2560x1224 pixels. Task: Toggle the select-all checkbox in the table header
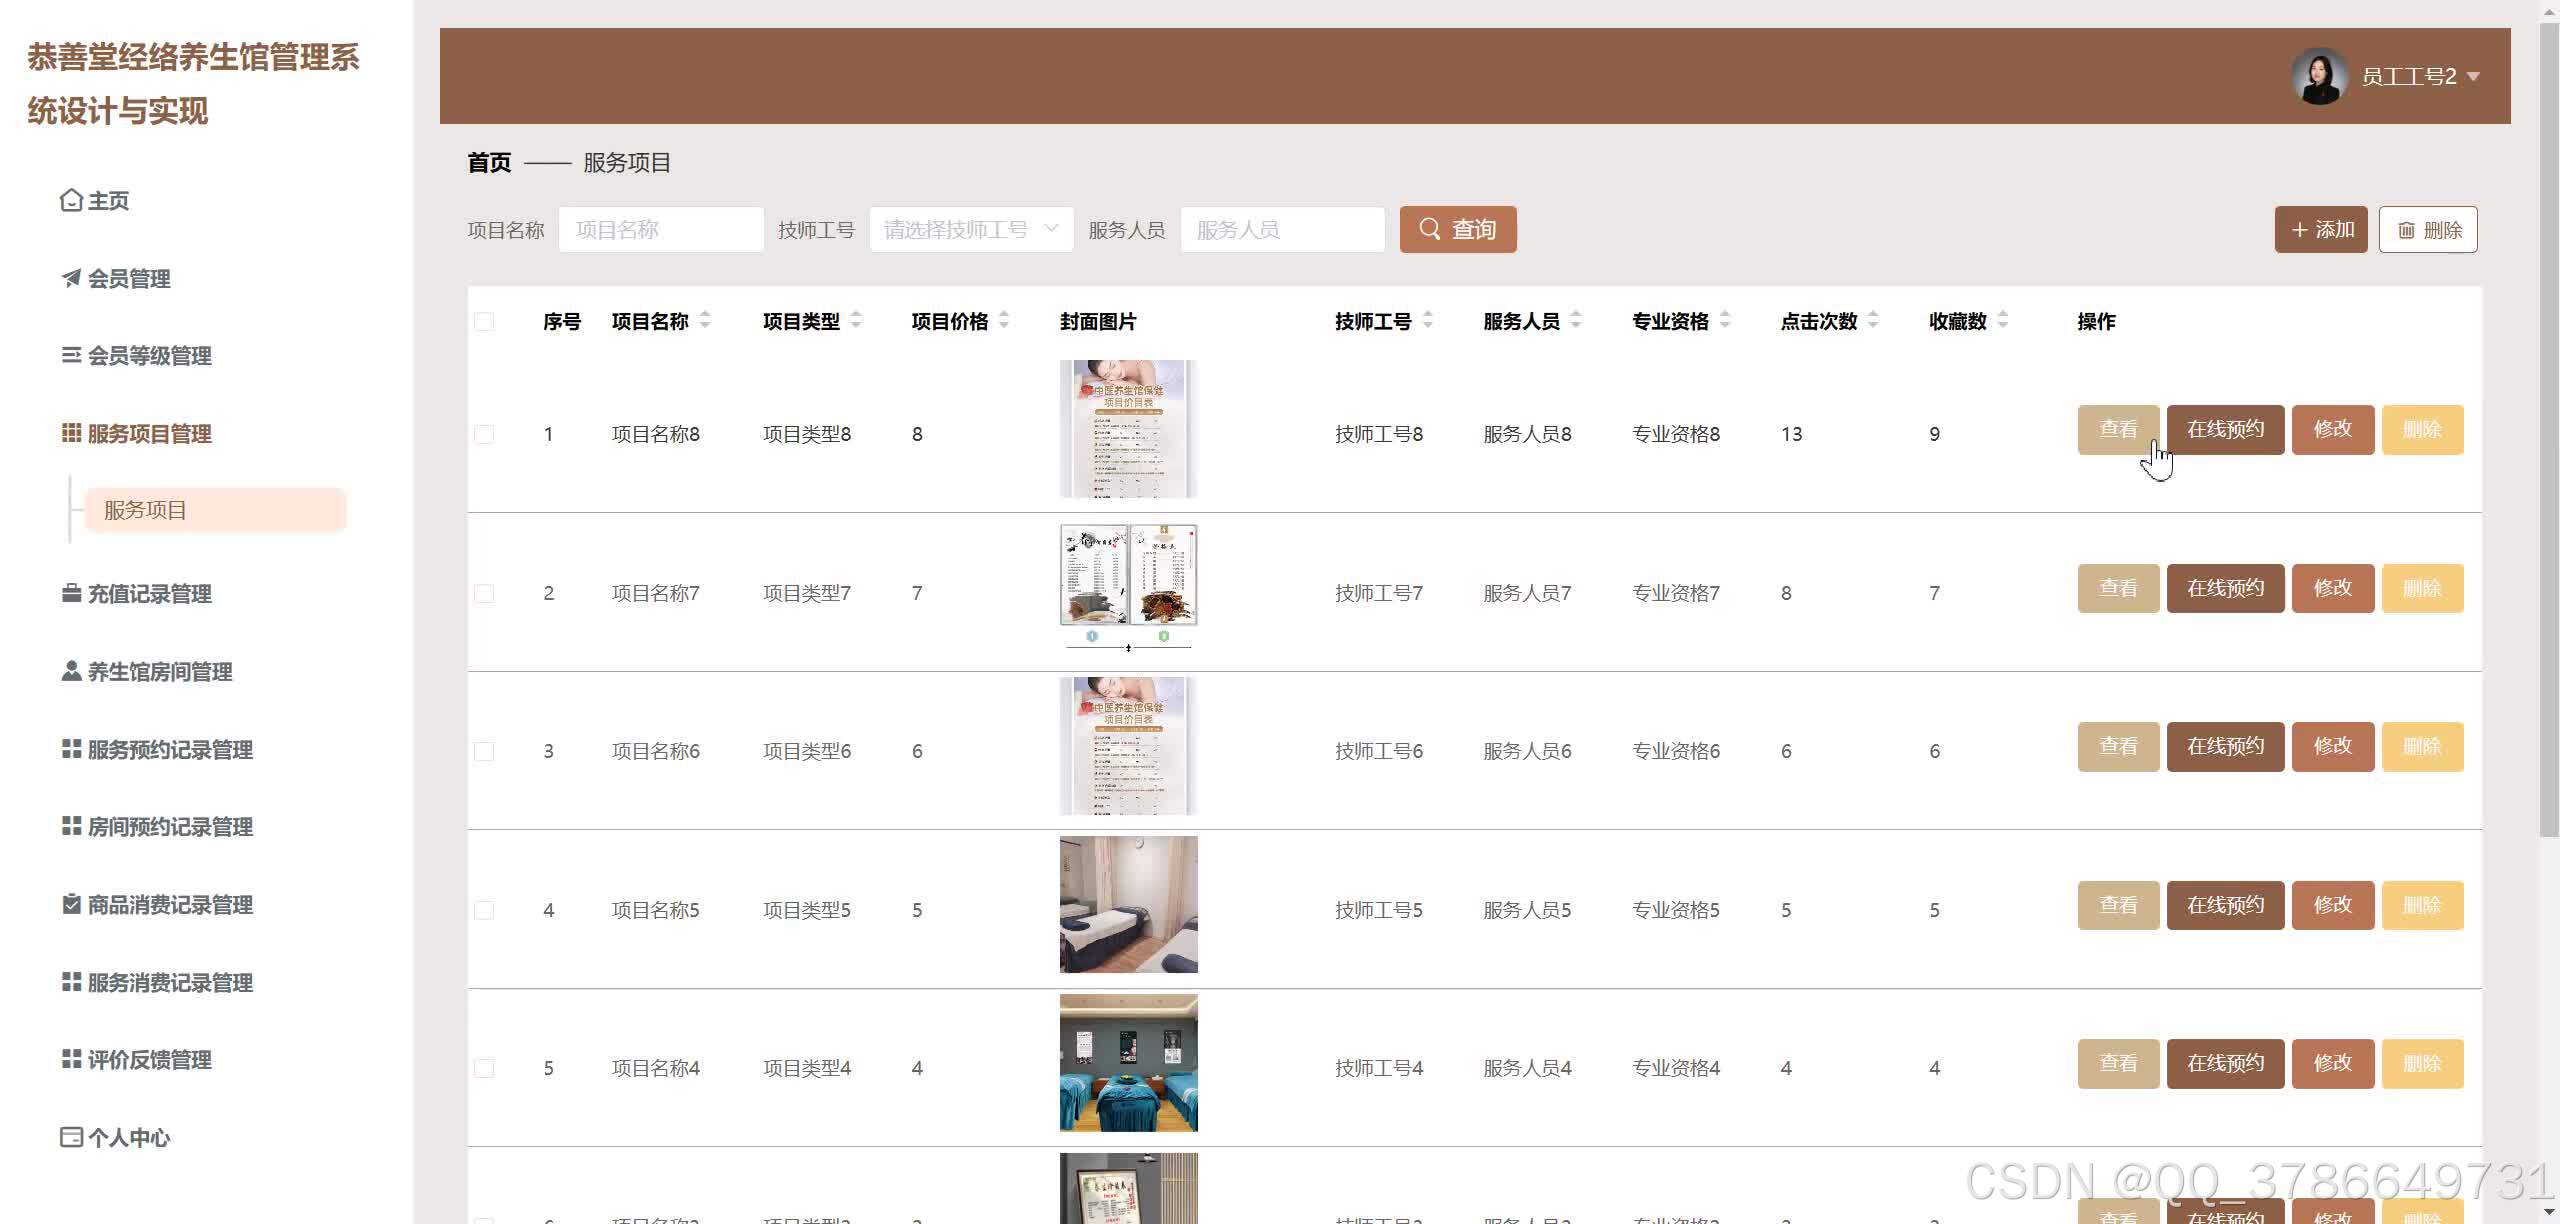click(x=484, y=321)
